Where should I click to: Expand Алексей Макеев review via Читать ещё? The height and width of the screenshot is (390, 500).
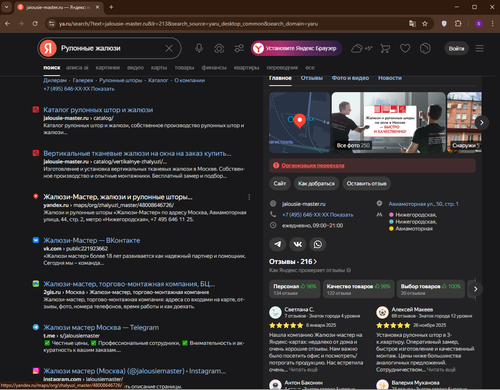point(441,370)
